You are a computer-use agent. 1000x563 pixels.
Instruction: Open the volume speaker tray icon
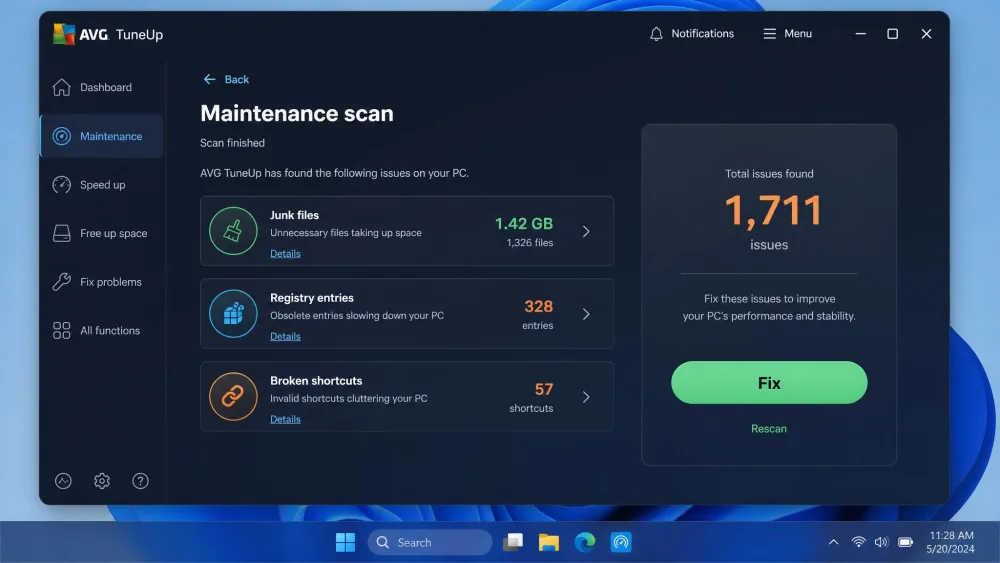click(881, 543)
